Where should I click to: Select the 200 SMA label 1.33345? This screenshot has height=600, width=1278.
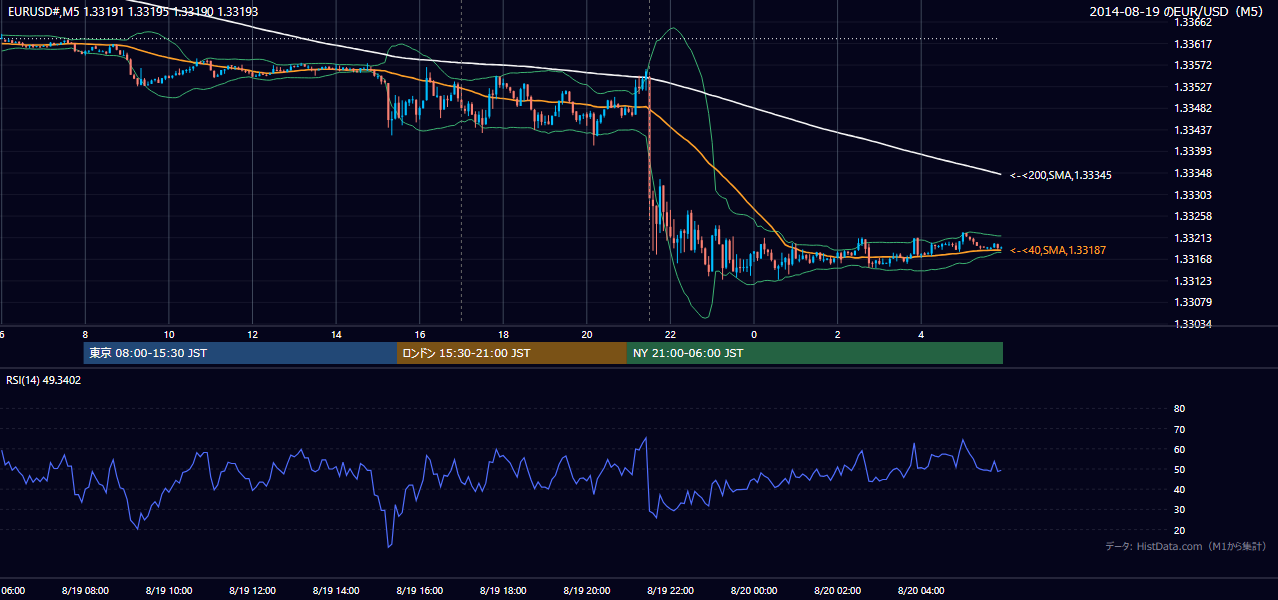(1061, 175)
